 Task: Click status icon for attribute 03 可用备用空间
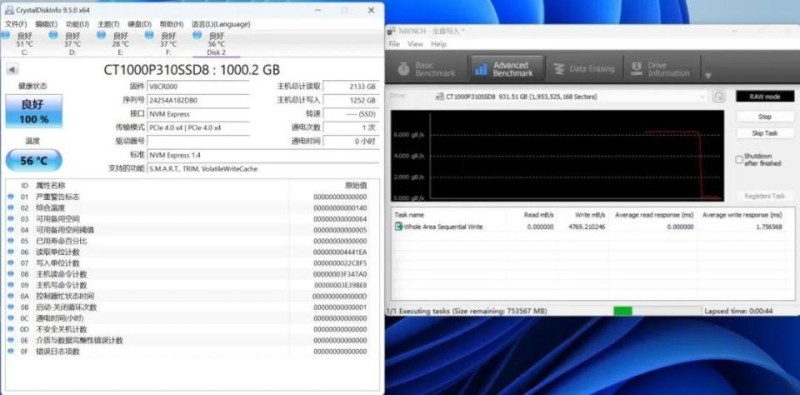tap(11, 219)
